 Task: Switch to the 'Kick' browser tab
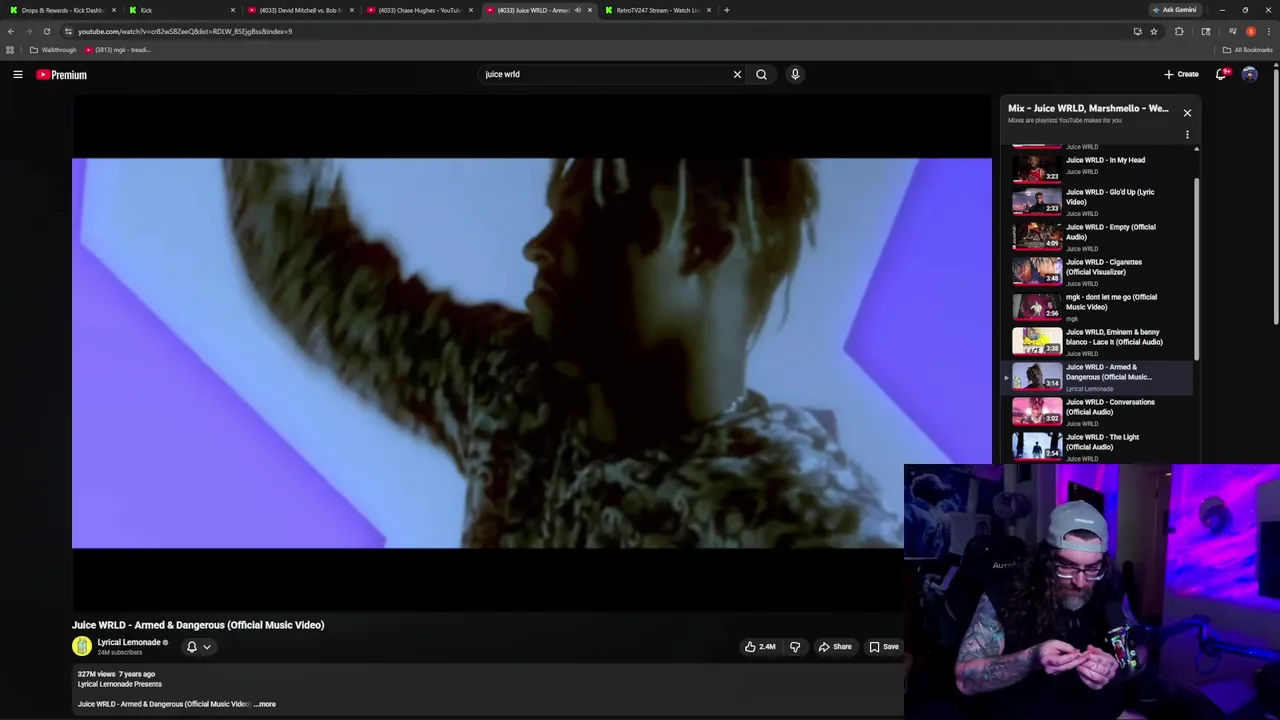coord(180,10)
